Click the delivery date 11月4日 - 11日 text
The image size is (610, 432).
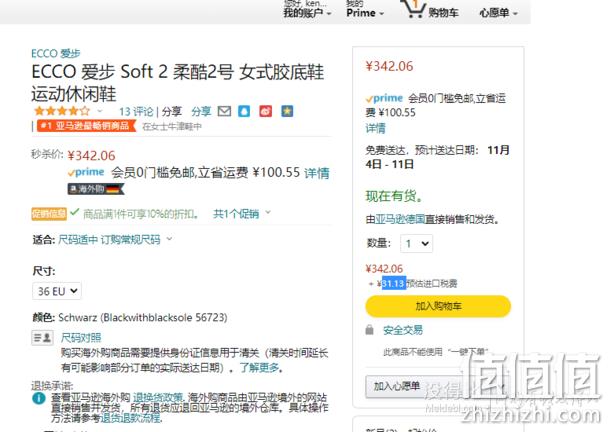[437, 157]
